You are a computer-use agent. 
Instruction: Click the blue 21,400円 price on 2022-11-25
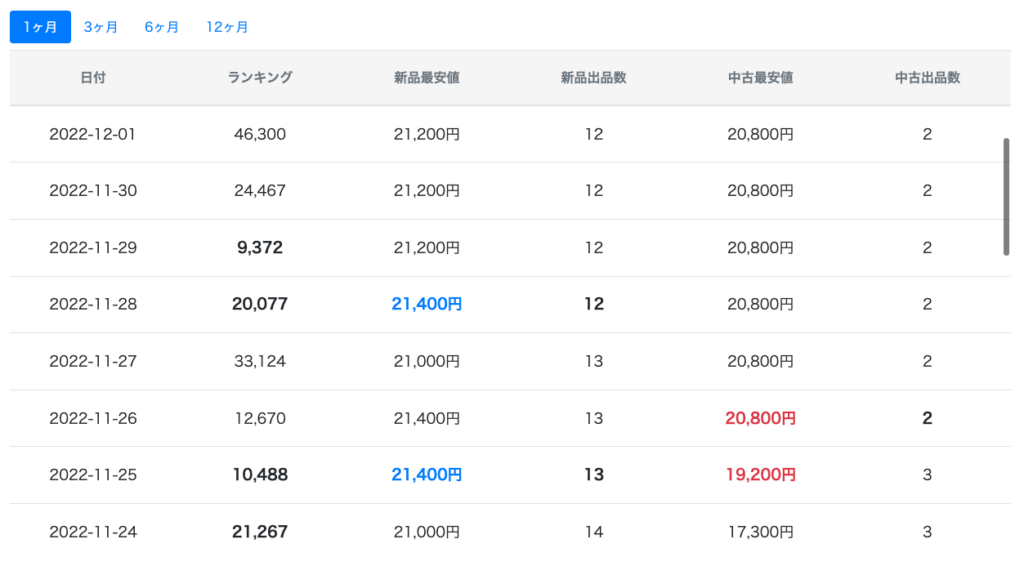(x=426, y=475)
